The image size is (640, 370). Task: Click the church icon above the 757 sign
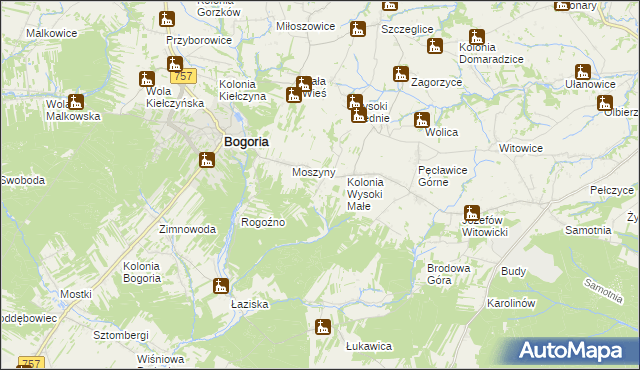(x=175, y=64)
